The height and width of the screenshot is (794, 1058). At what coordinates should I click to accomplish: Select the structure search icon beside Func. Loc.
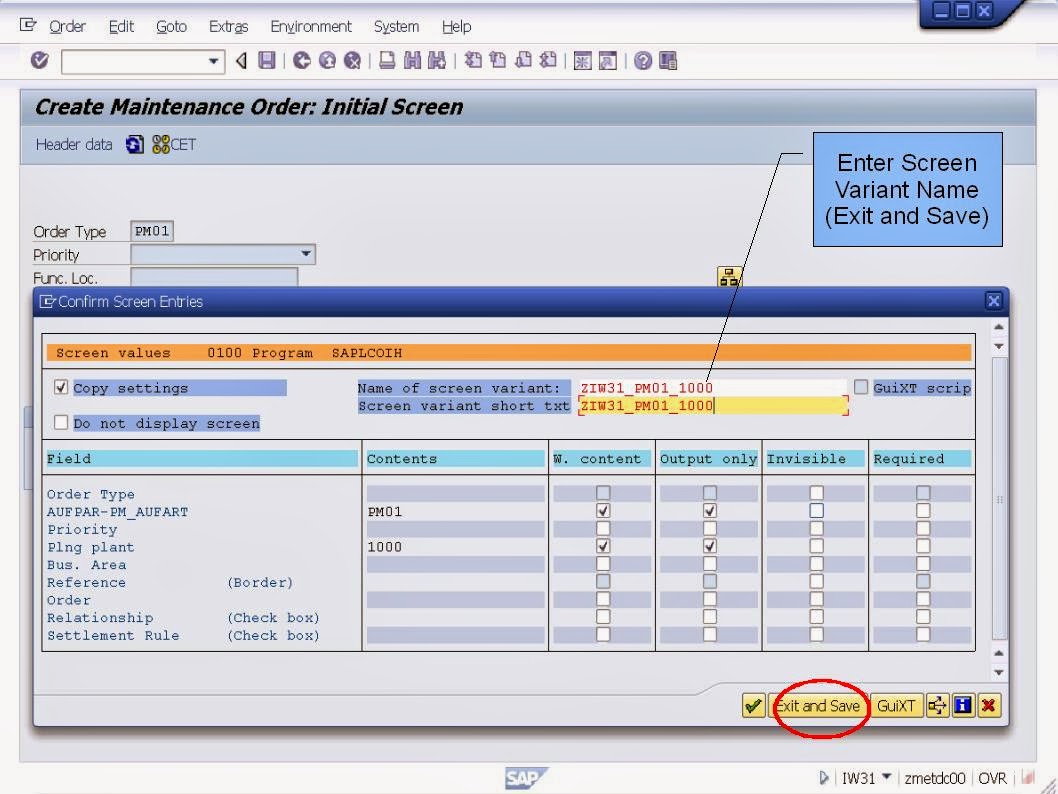(x=729, y=275)
